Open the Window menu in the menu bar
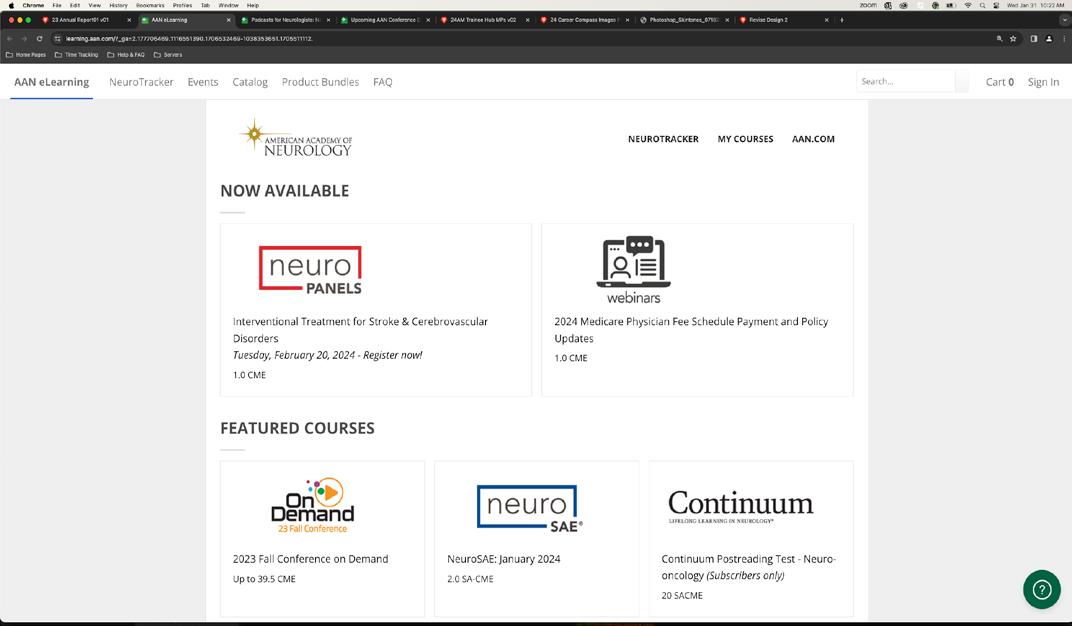This screenshot has height=626, width=1072. [228, 5]
